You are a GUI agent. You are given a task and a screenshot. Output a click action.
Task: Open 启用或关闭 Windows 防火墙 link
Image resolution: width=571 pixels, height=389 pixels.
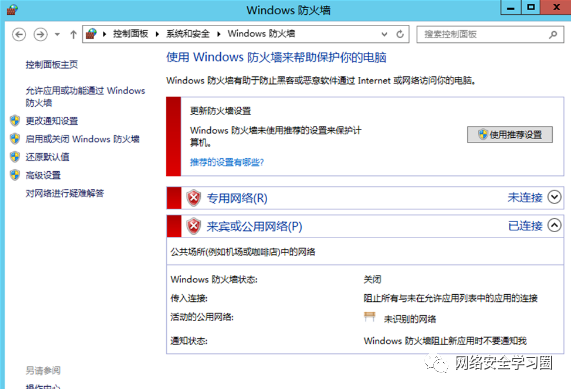83,139
